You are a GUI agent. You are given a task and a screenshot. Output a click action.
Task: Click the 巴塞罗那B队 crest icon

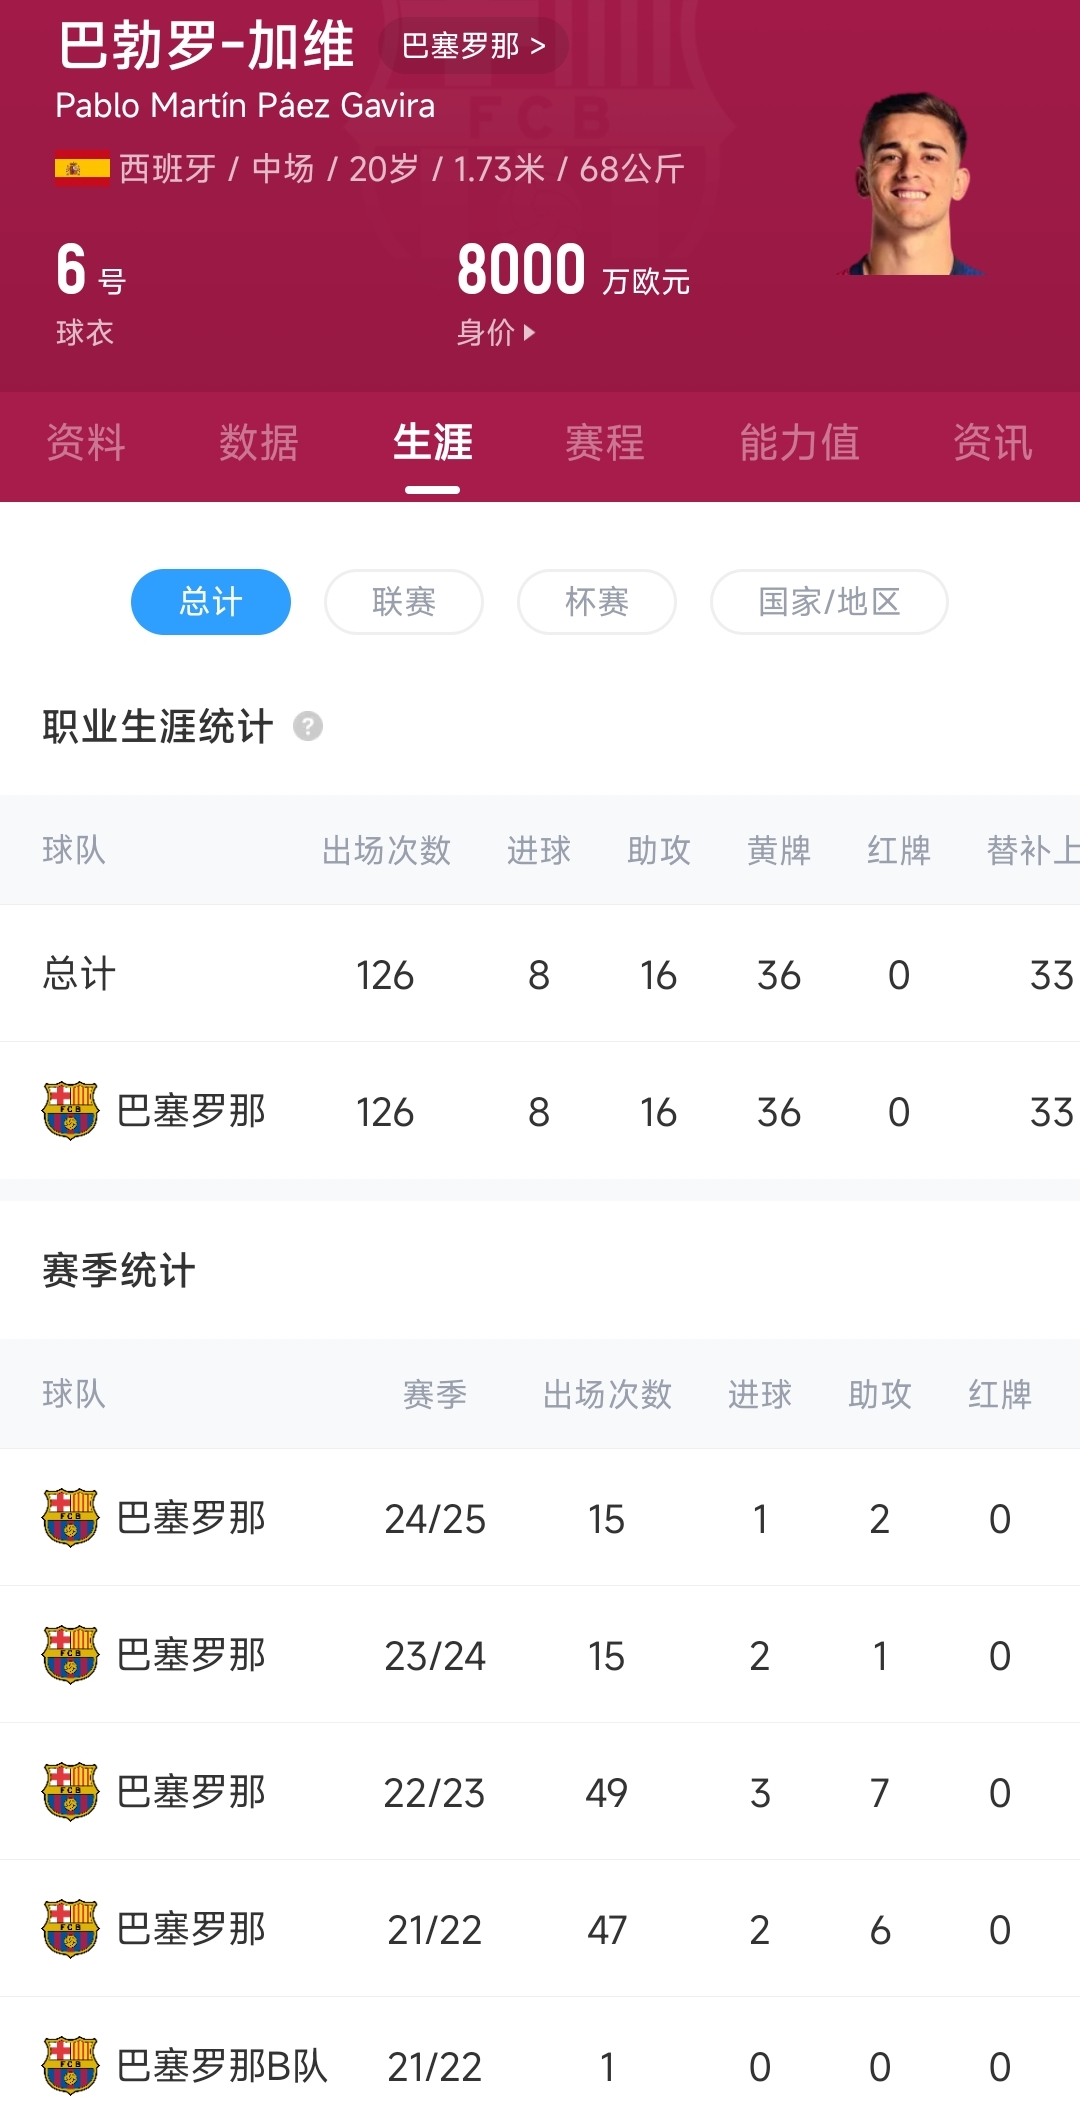click(70, 2066)
